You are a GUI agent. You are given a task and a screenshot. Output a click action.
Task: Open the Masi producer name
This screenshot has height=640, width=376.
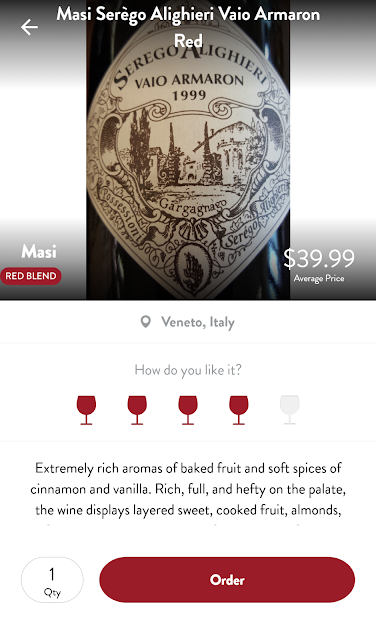39,251
